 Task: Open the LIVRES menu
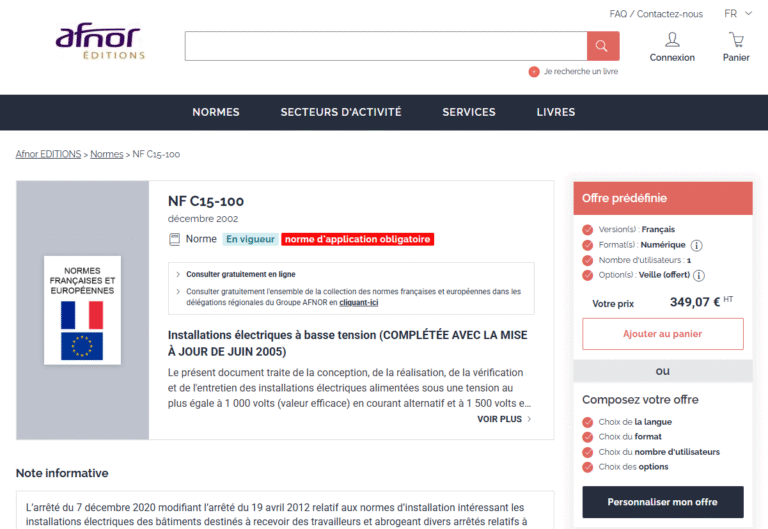556,112
